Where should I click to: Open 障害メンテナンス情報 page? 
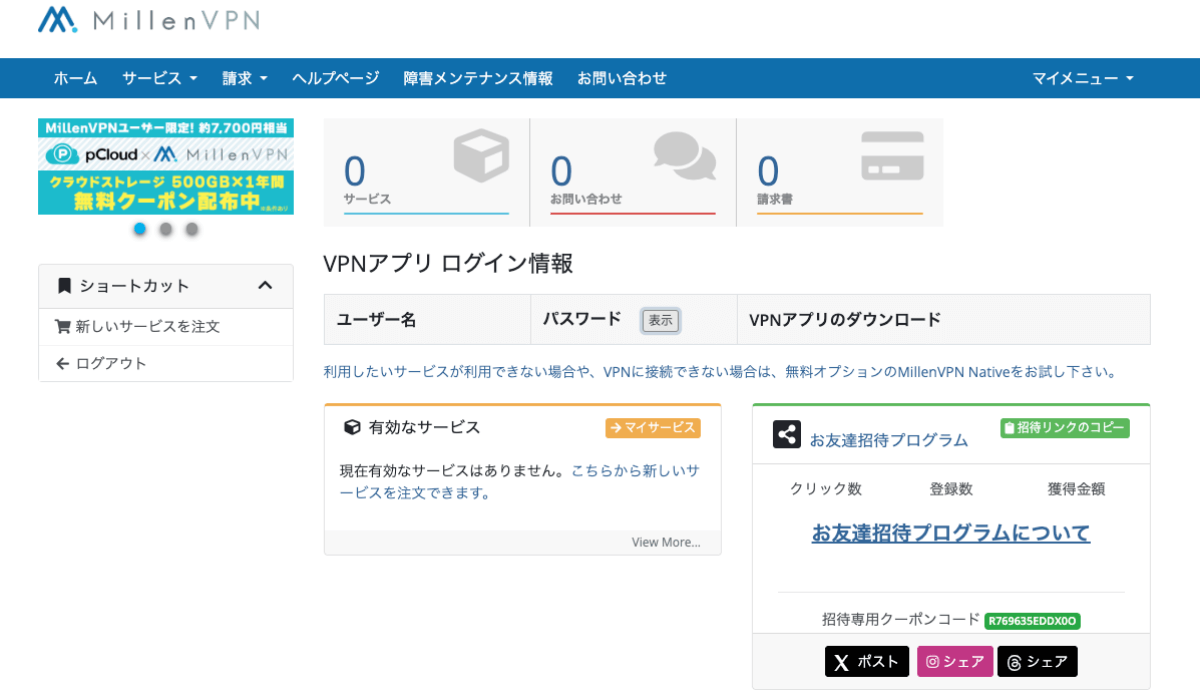(478, 78)
